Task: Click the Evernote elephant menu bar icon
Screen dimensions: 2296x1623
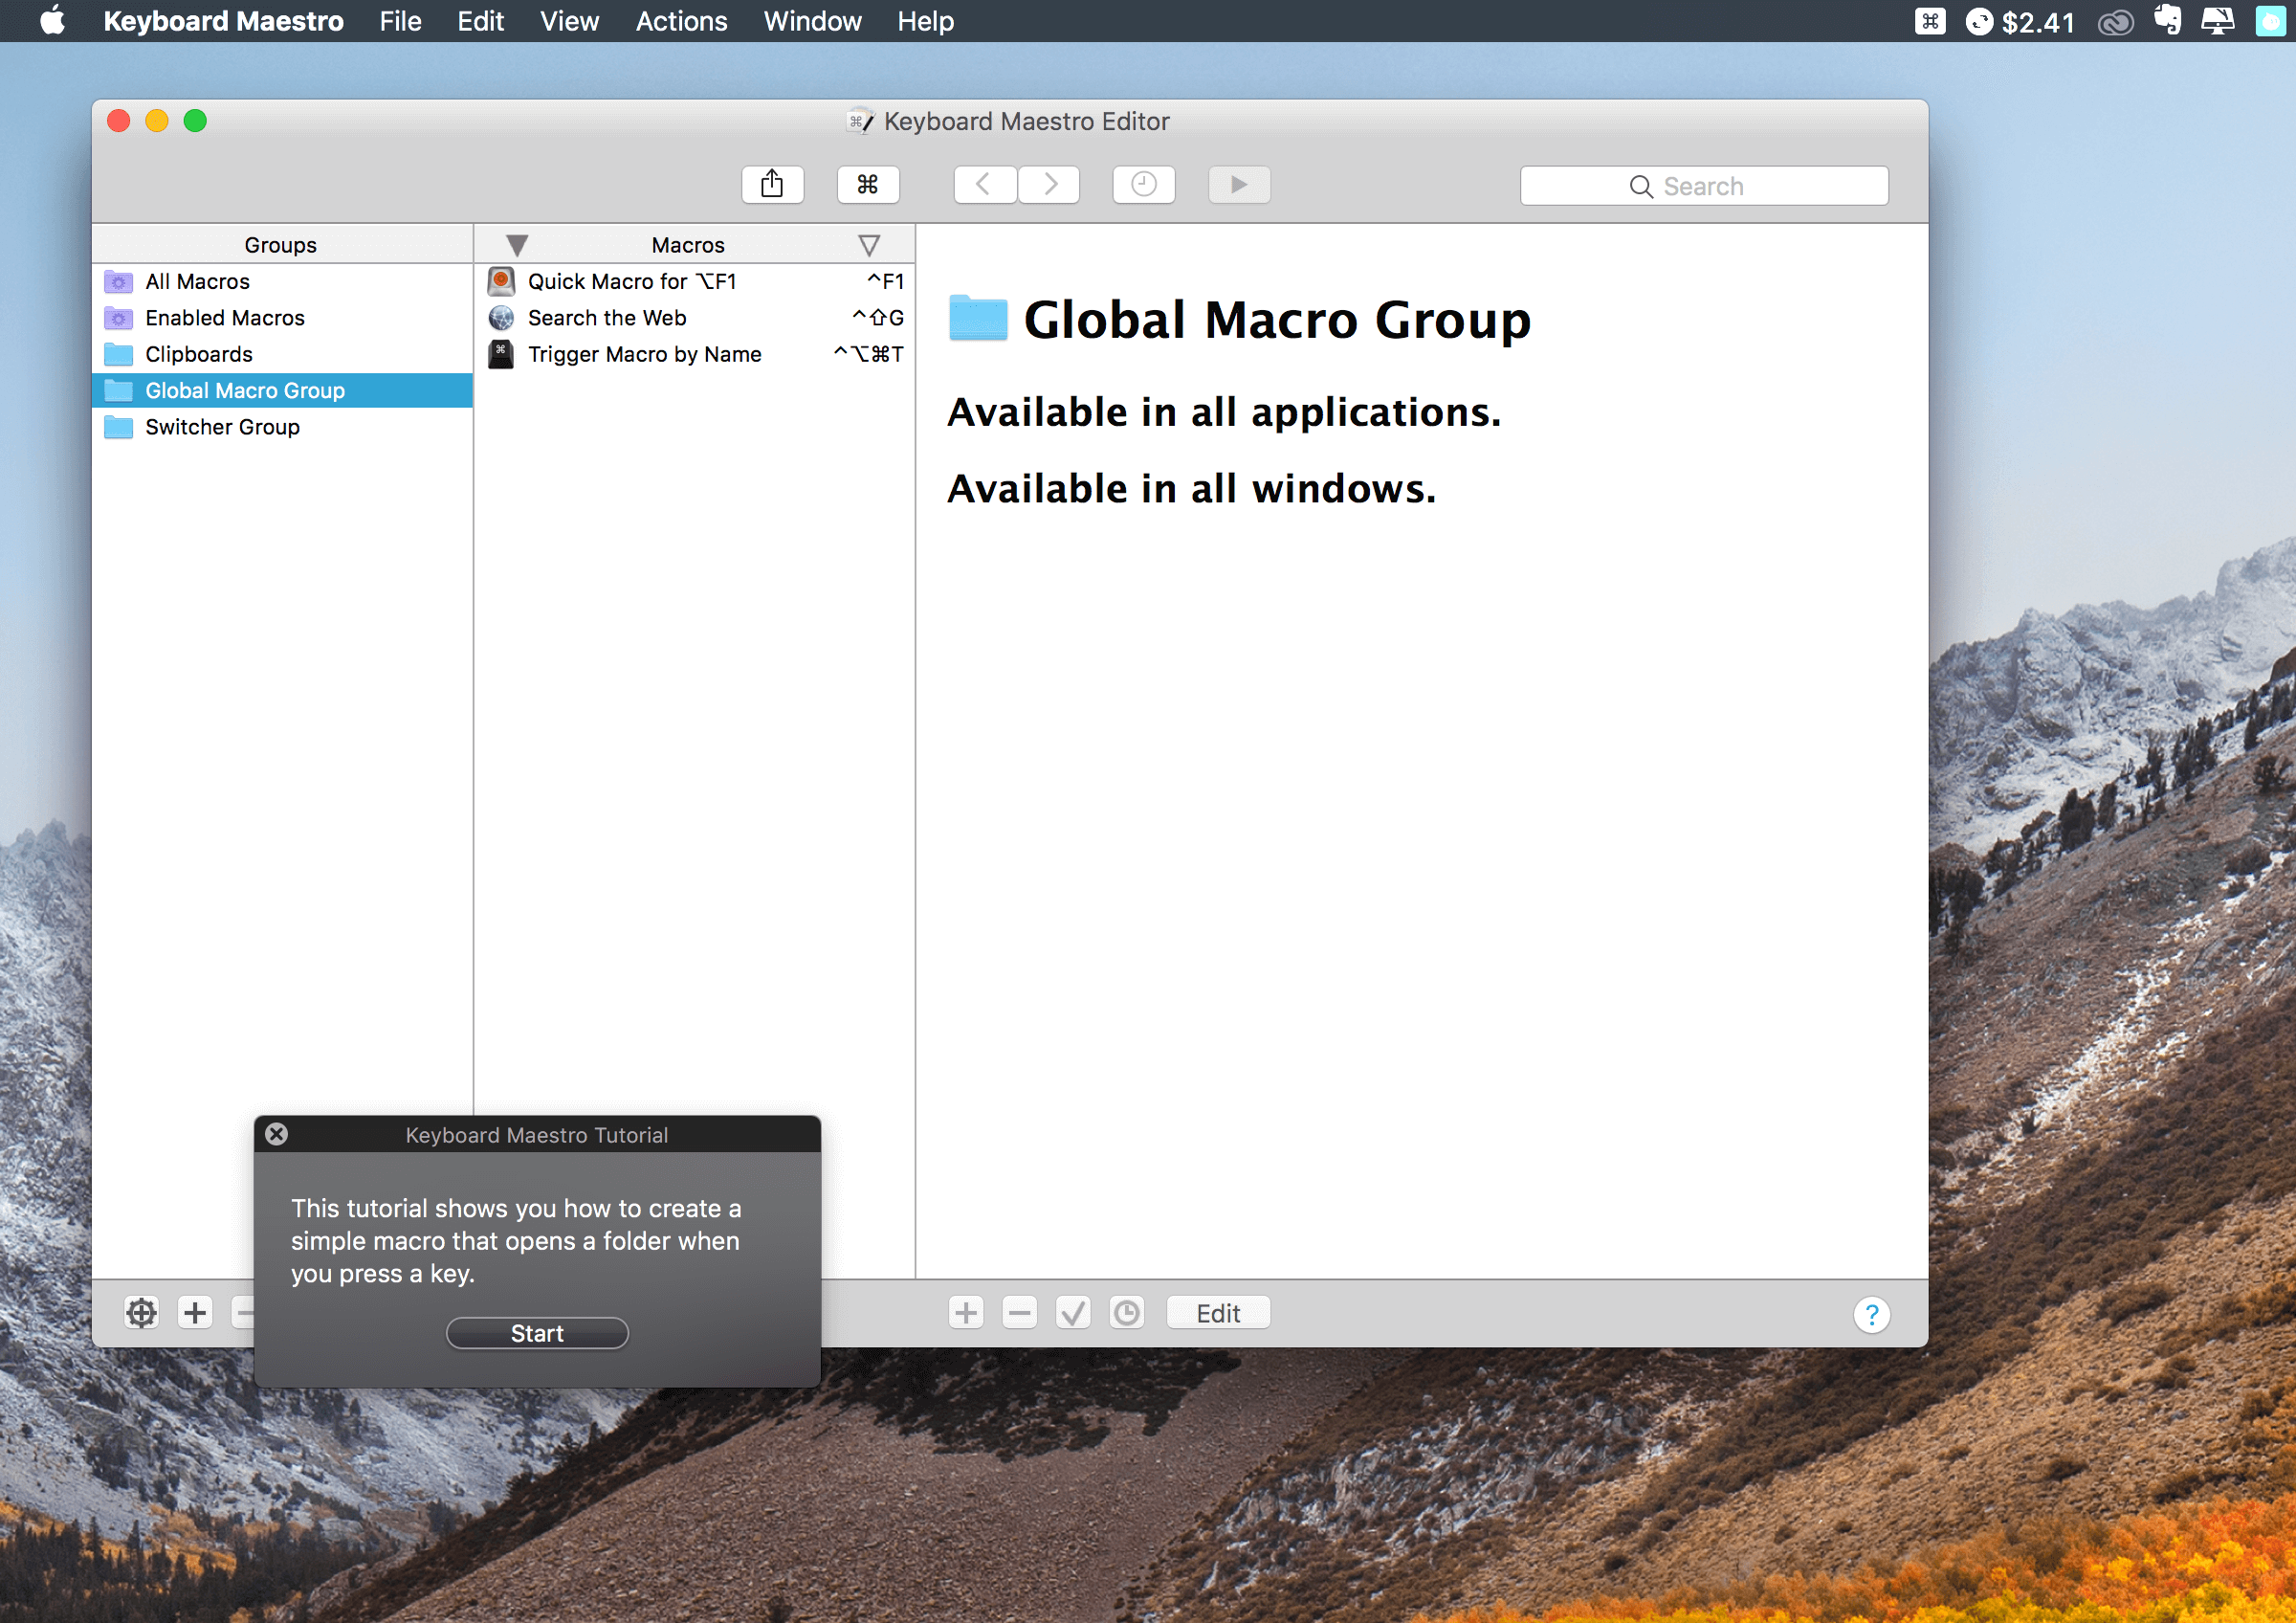Action: tap(2168, 20)
